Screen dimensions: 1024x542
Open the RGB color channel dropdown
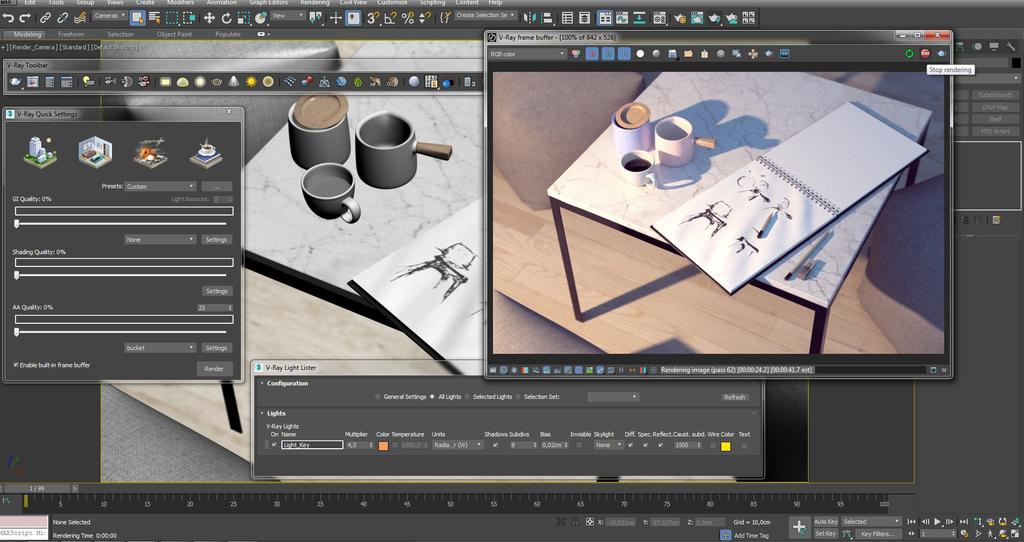[x=527, y=54]
